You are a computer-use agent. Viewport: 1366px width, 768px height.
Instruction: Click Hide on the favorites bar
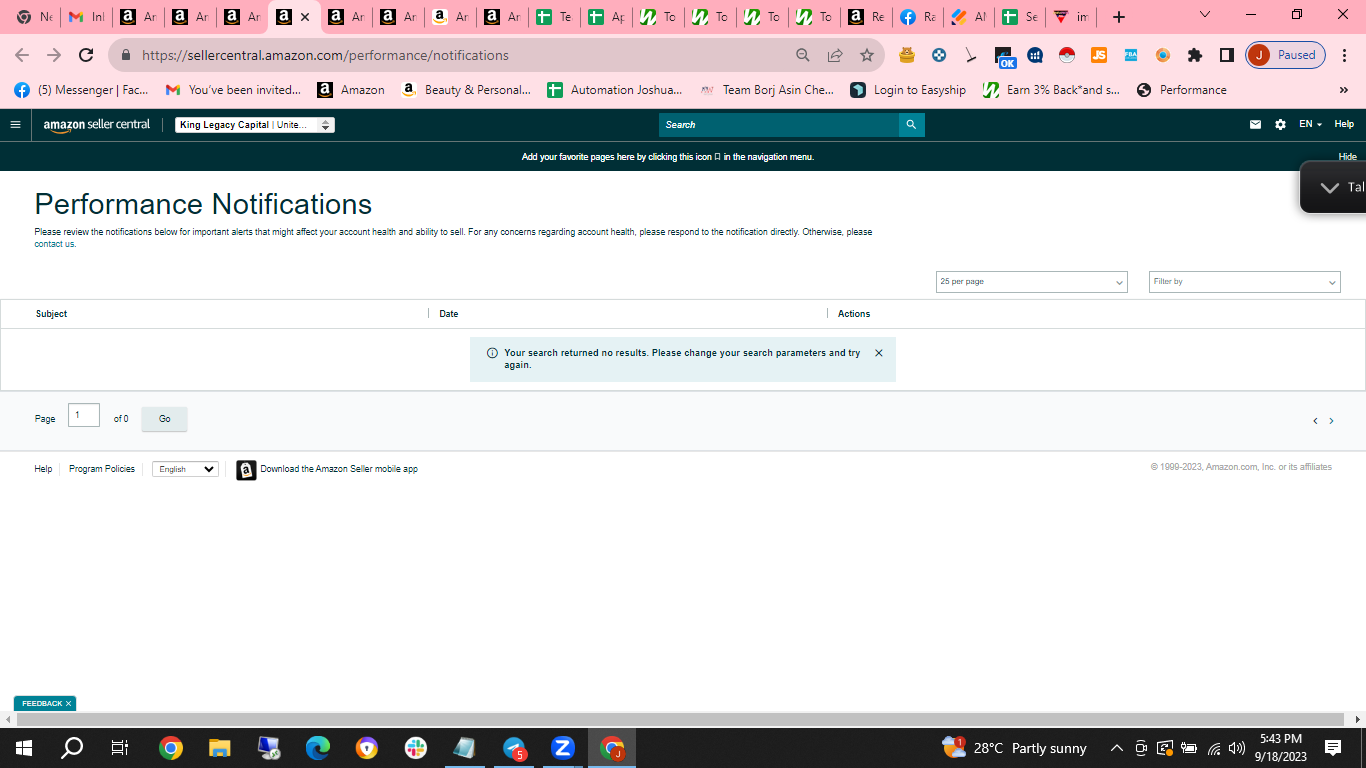pyautogui.click(x=1347, y=157)
